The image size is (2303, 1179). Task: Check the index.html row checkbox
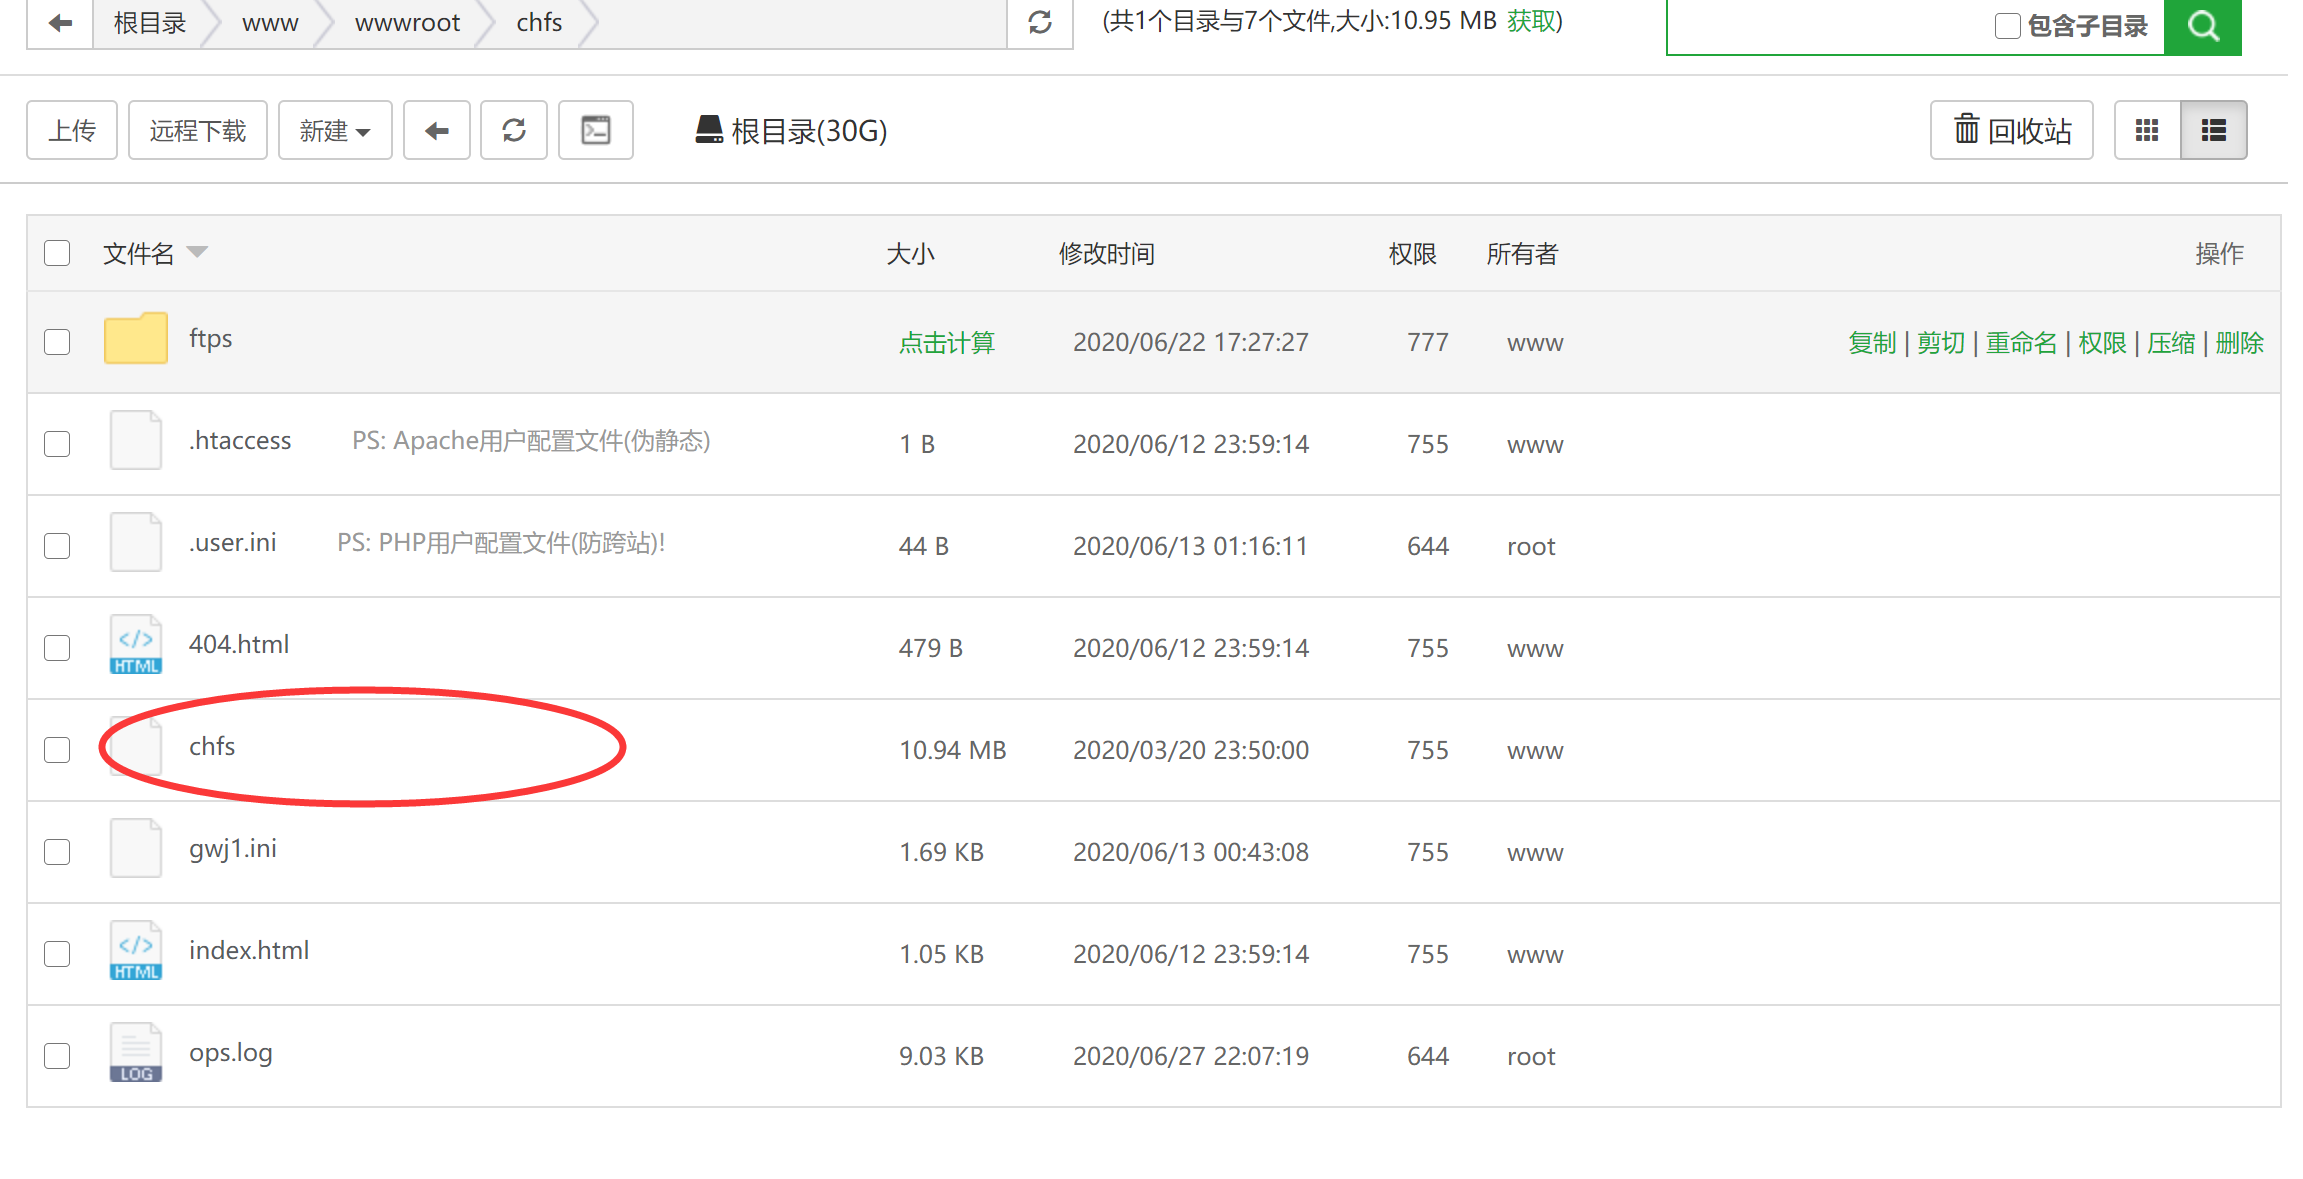click(57, 954)
